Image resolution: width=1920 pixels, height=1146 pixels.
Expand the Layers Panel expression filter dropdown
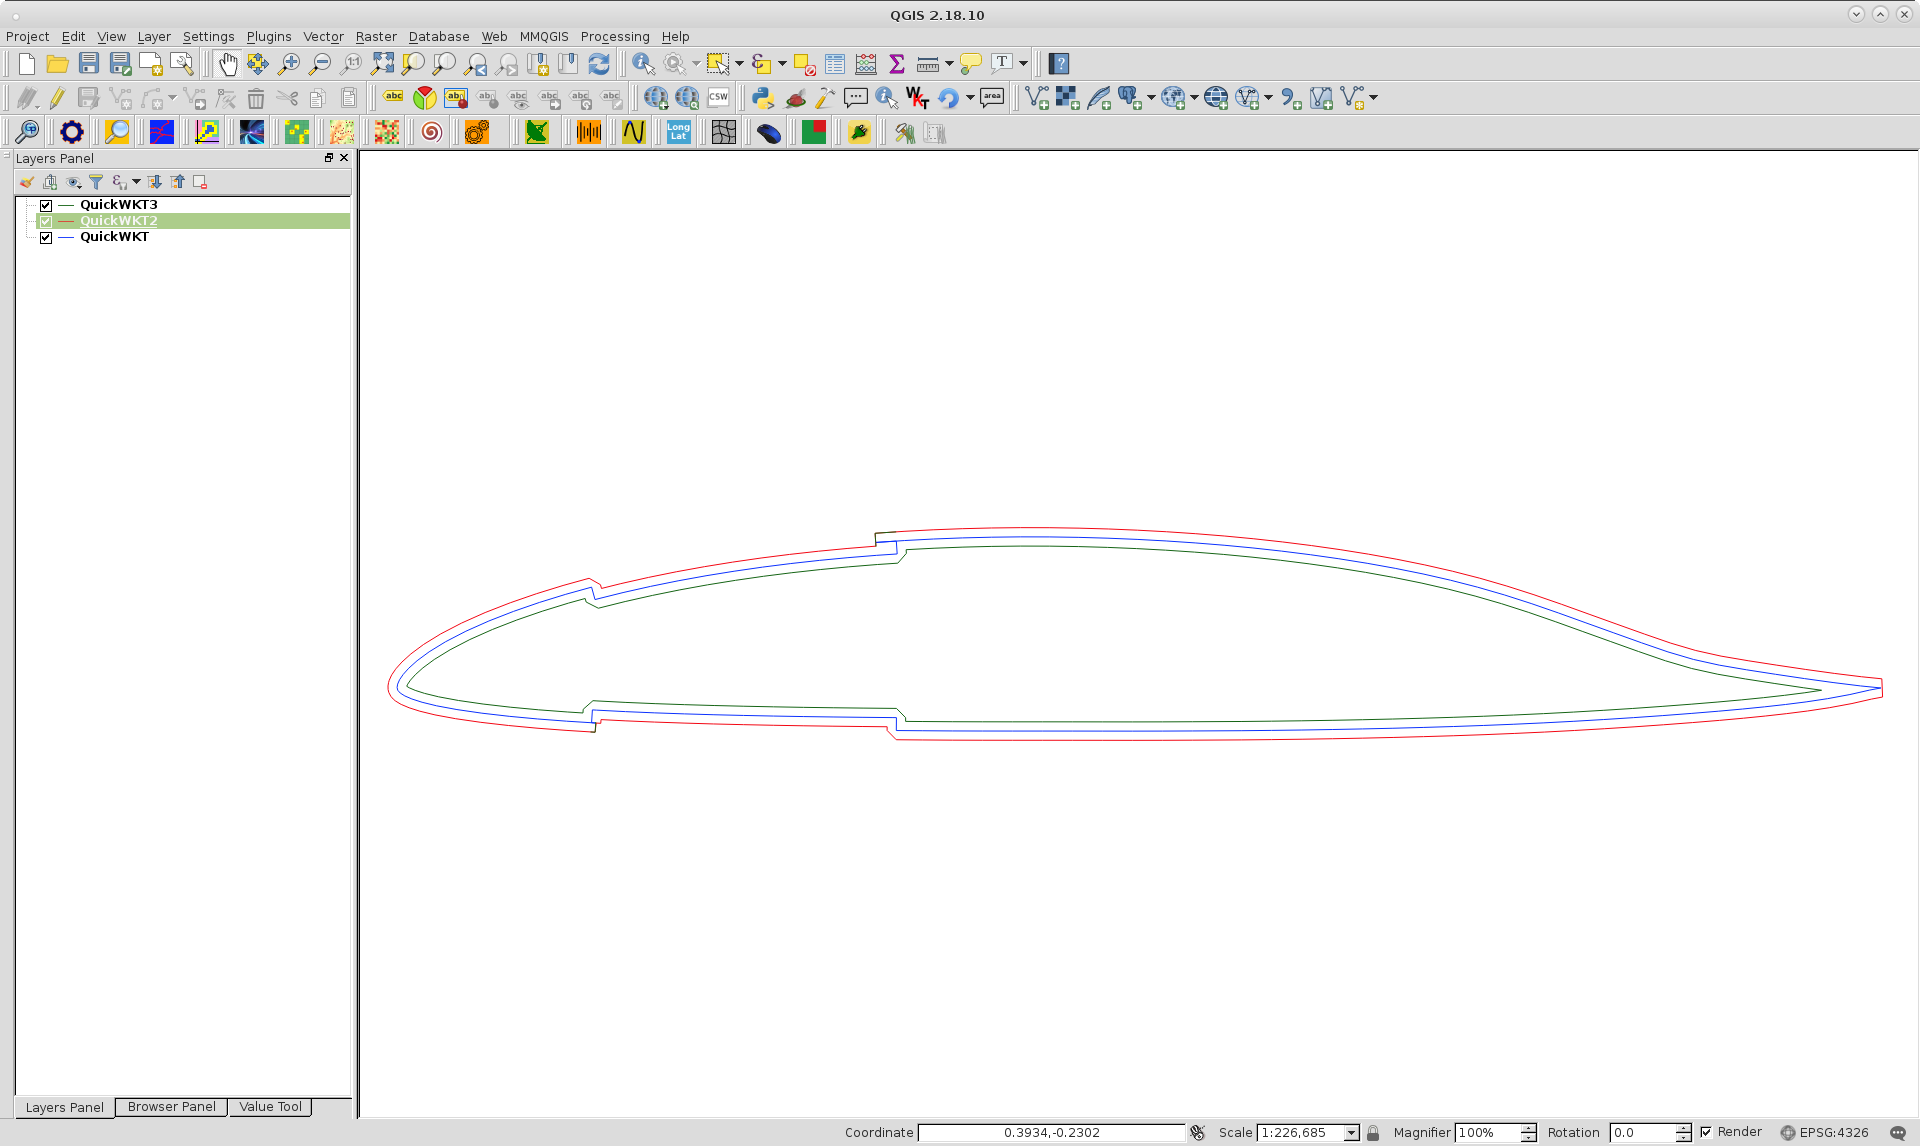tap(136, 182)
